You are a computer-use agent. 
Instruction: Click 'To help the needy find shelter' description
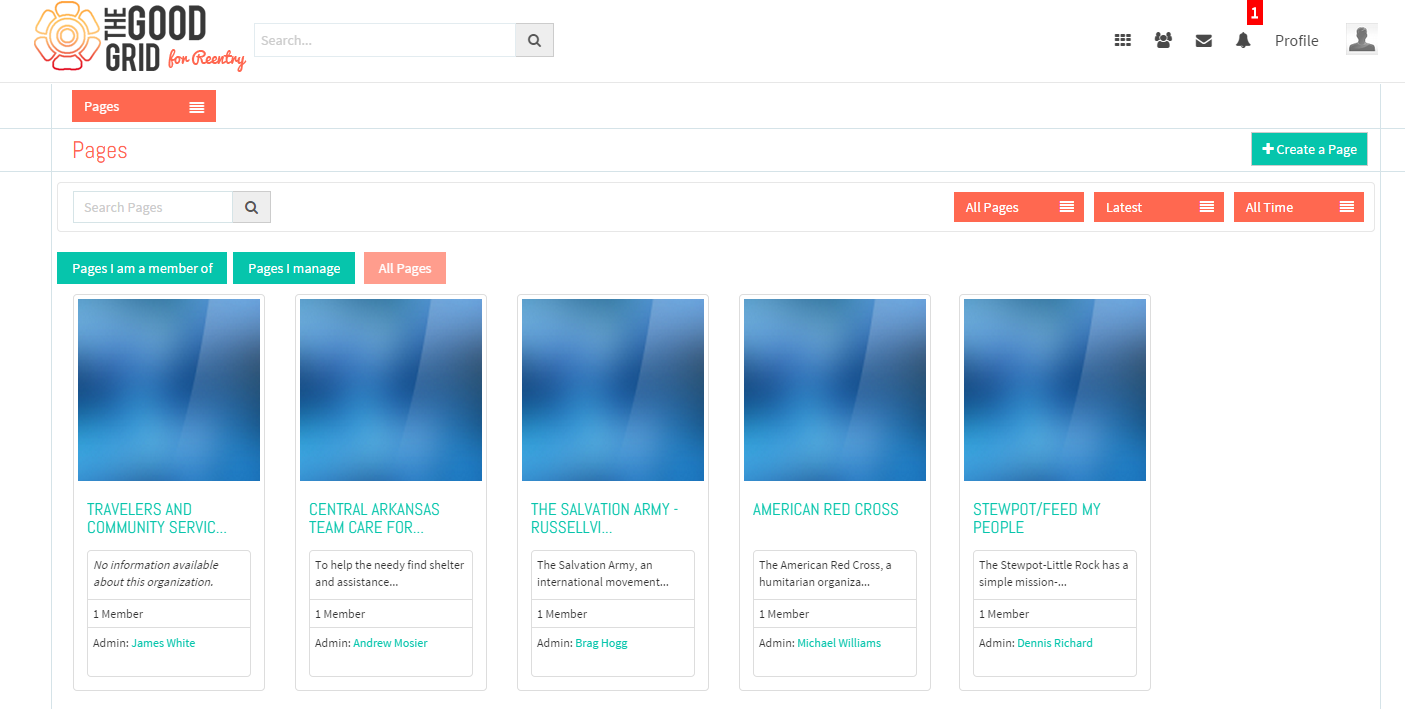[390, 573]
